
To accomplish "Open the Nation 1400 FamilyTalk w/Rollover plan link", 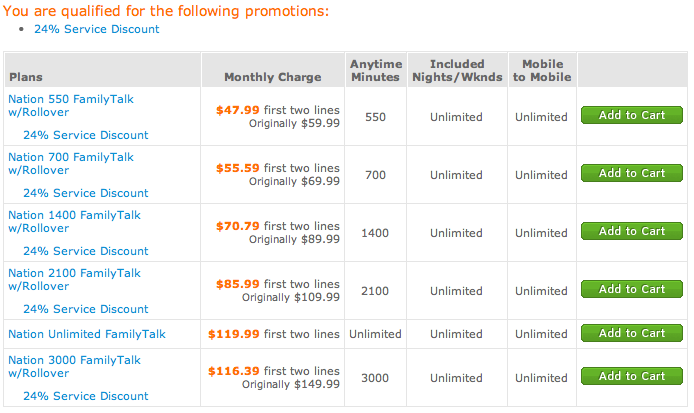I will [74, 222].
